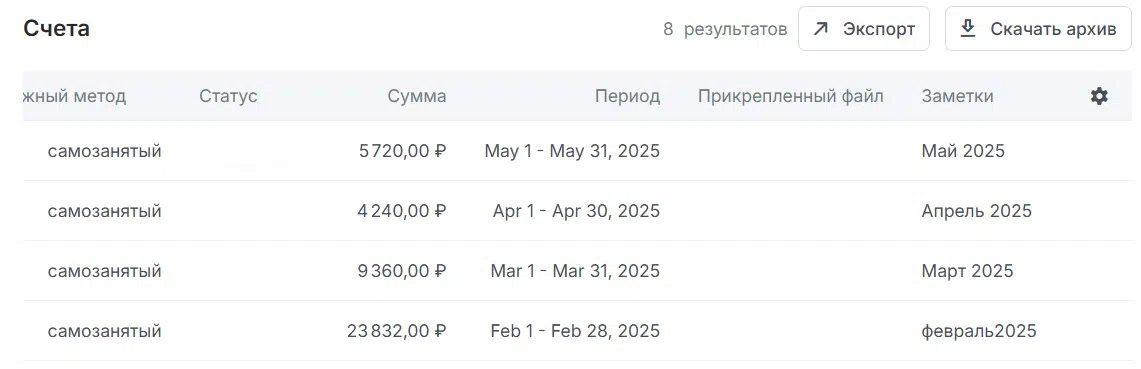Click the download icon in Скачать архив
1141x369 pixels.
[968, 29]
